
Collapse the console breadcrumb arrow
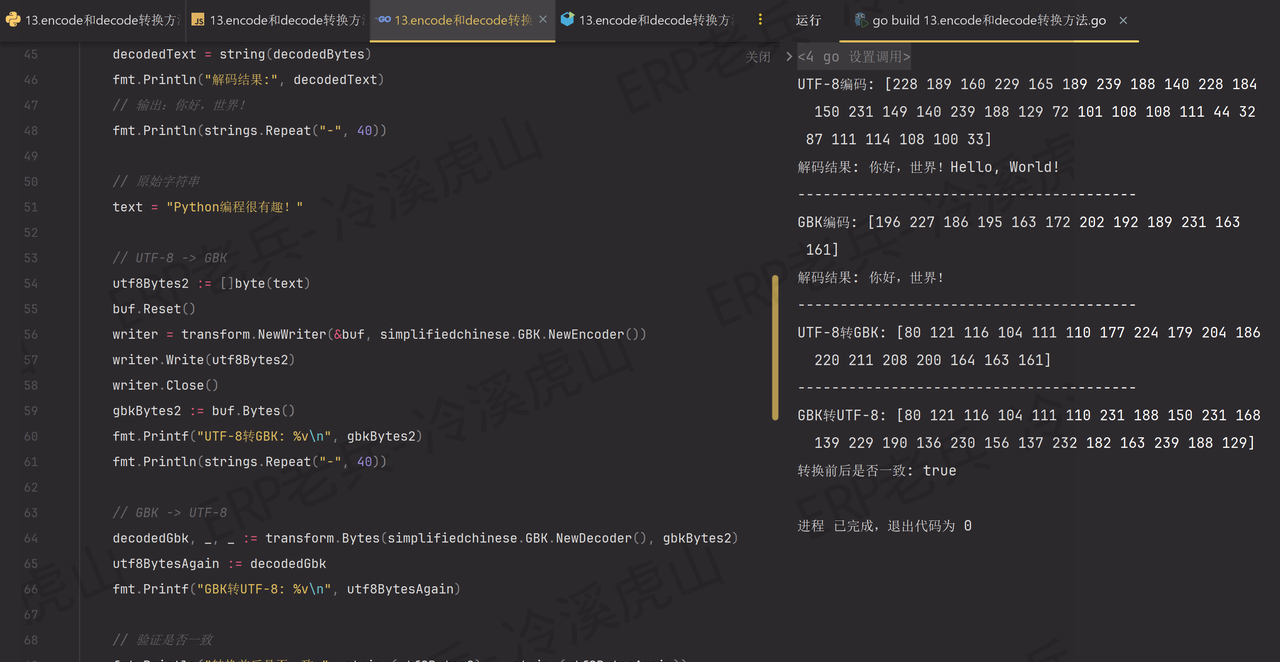click(x=787, y=57)
